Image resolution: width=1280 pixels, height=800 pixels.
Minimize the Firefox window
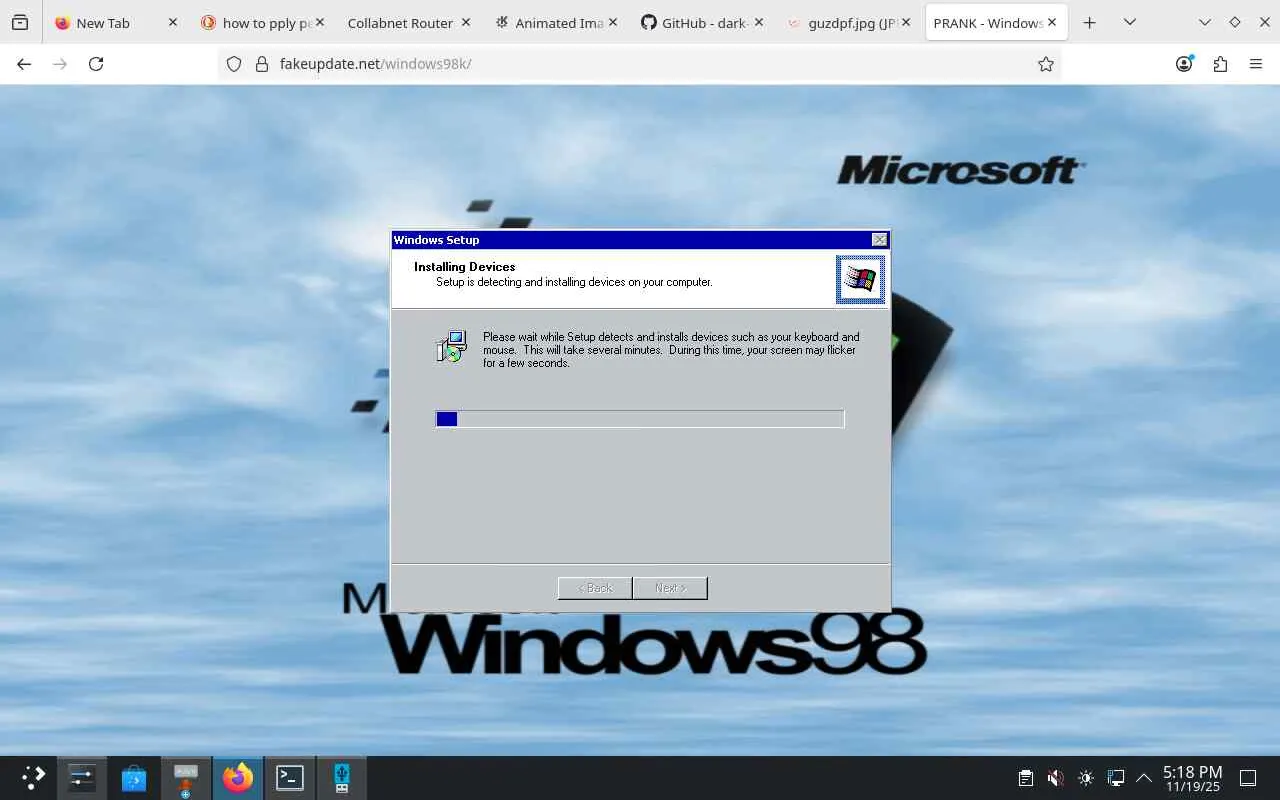pos(1204,22)
